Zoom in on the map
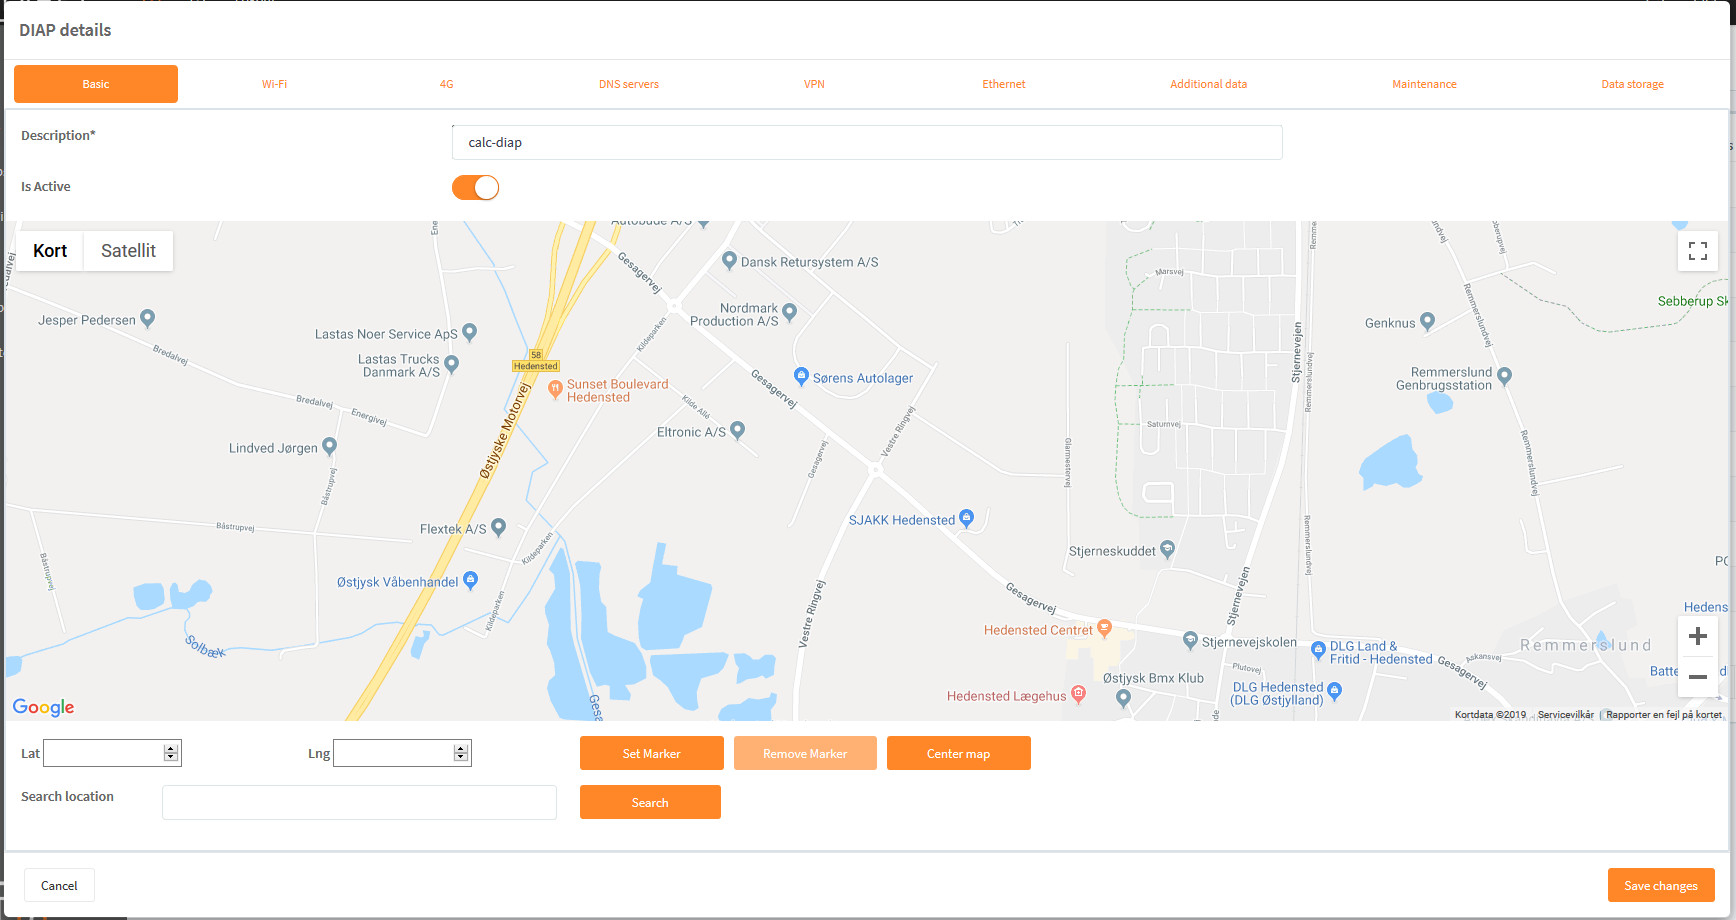This screenshot has height=920, width=1736. click(1698, 636)
